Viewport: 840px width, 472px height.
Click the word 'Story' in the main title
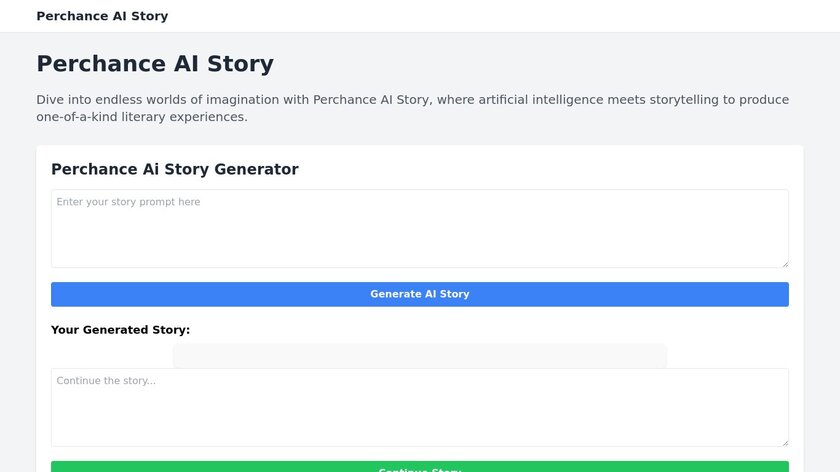[239, 64]
